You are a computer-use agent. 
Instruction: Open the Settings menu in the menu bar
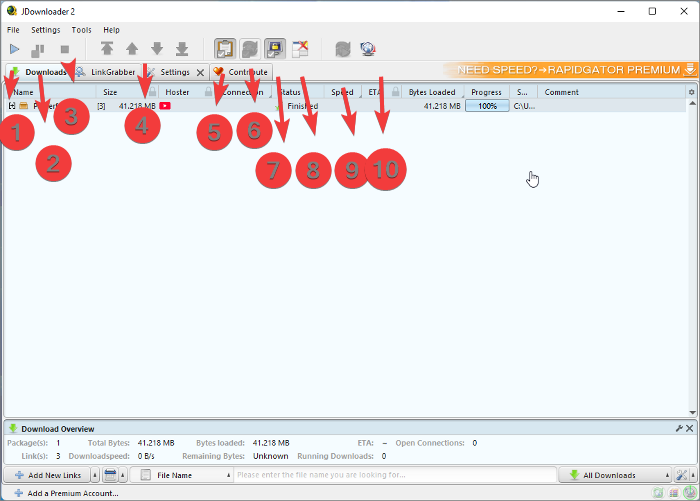46,30
